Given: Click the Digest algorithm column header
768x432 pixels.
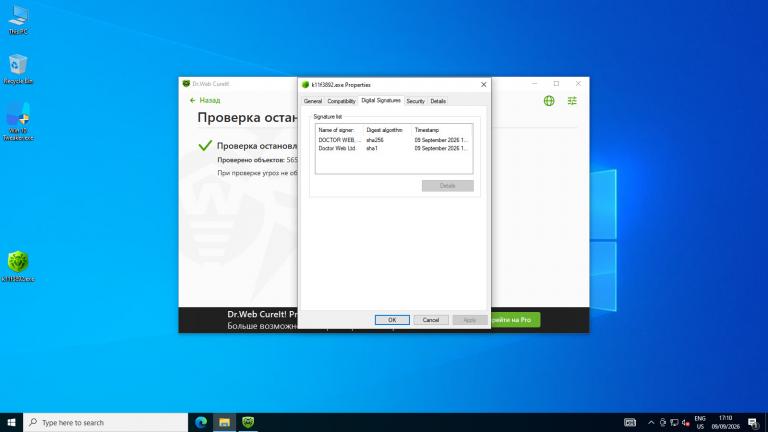Looking at the screenshot, I should pyautogui.click(x=387, y=130).
